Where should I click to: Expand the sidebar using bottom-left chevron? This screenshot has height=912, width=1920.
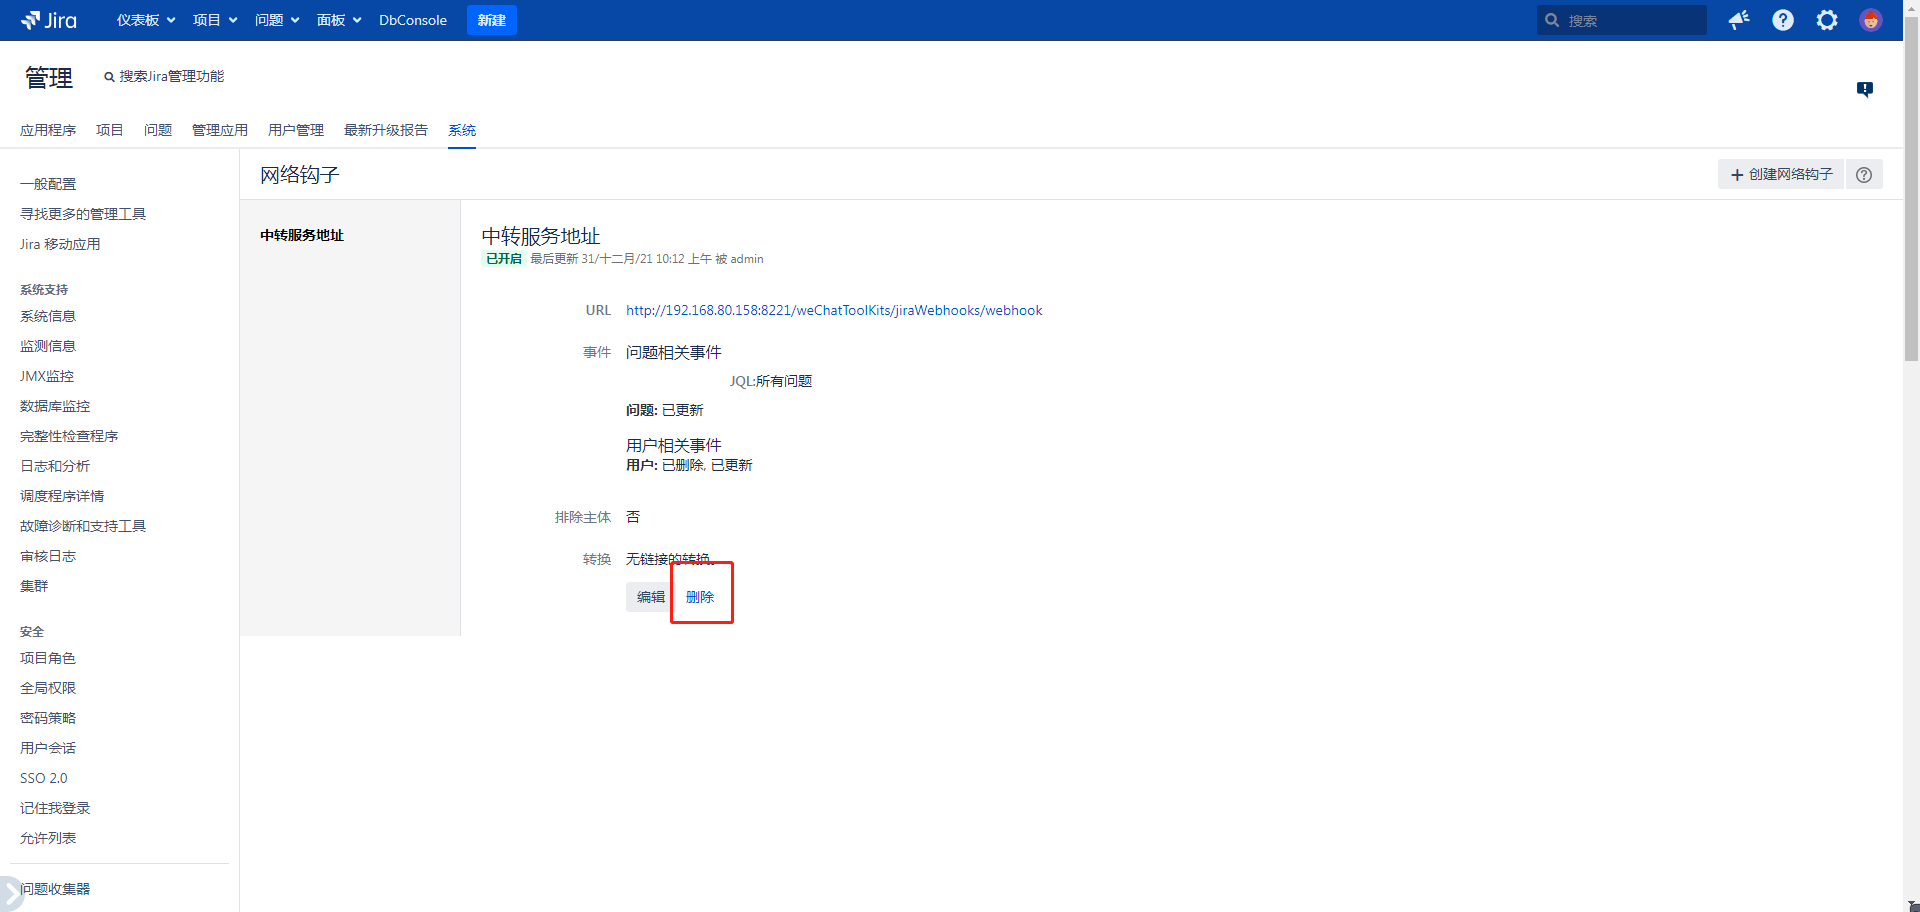[9, 892]
